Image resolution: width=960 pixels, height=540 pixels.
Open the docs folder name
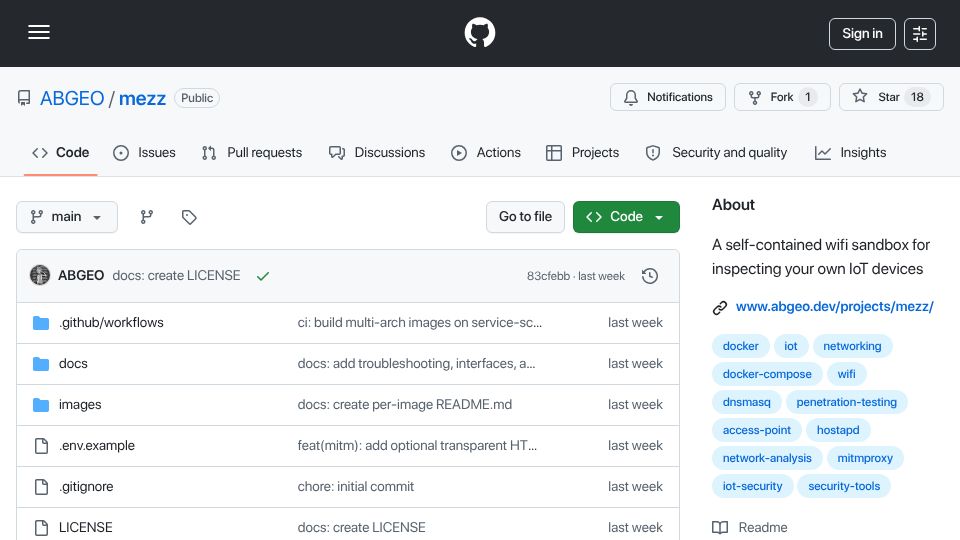73,364
